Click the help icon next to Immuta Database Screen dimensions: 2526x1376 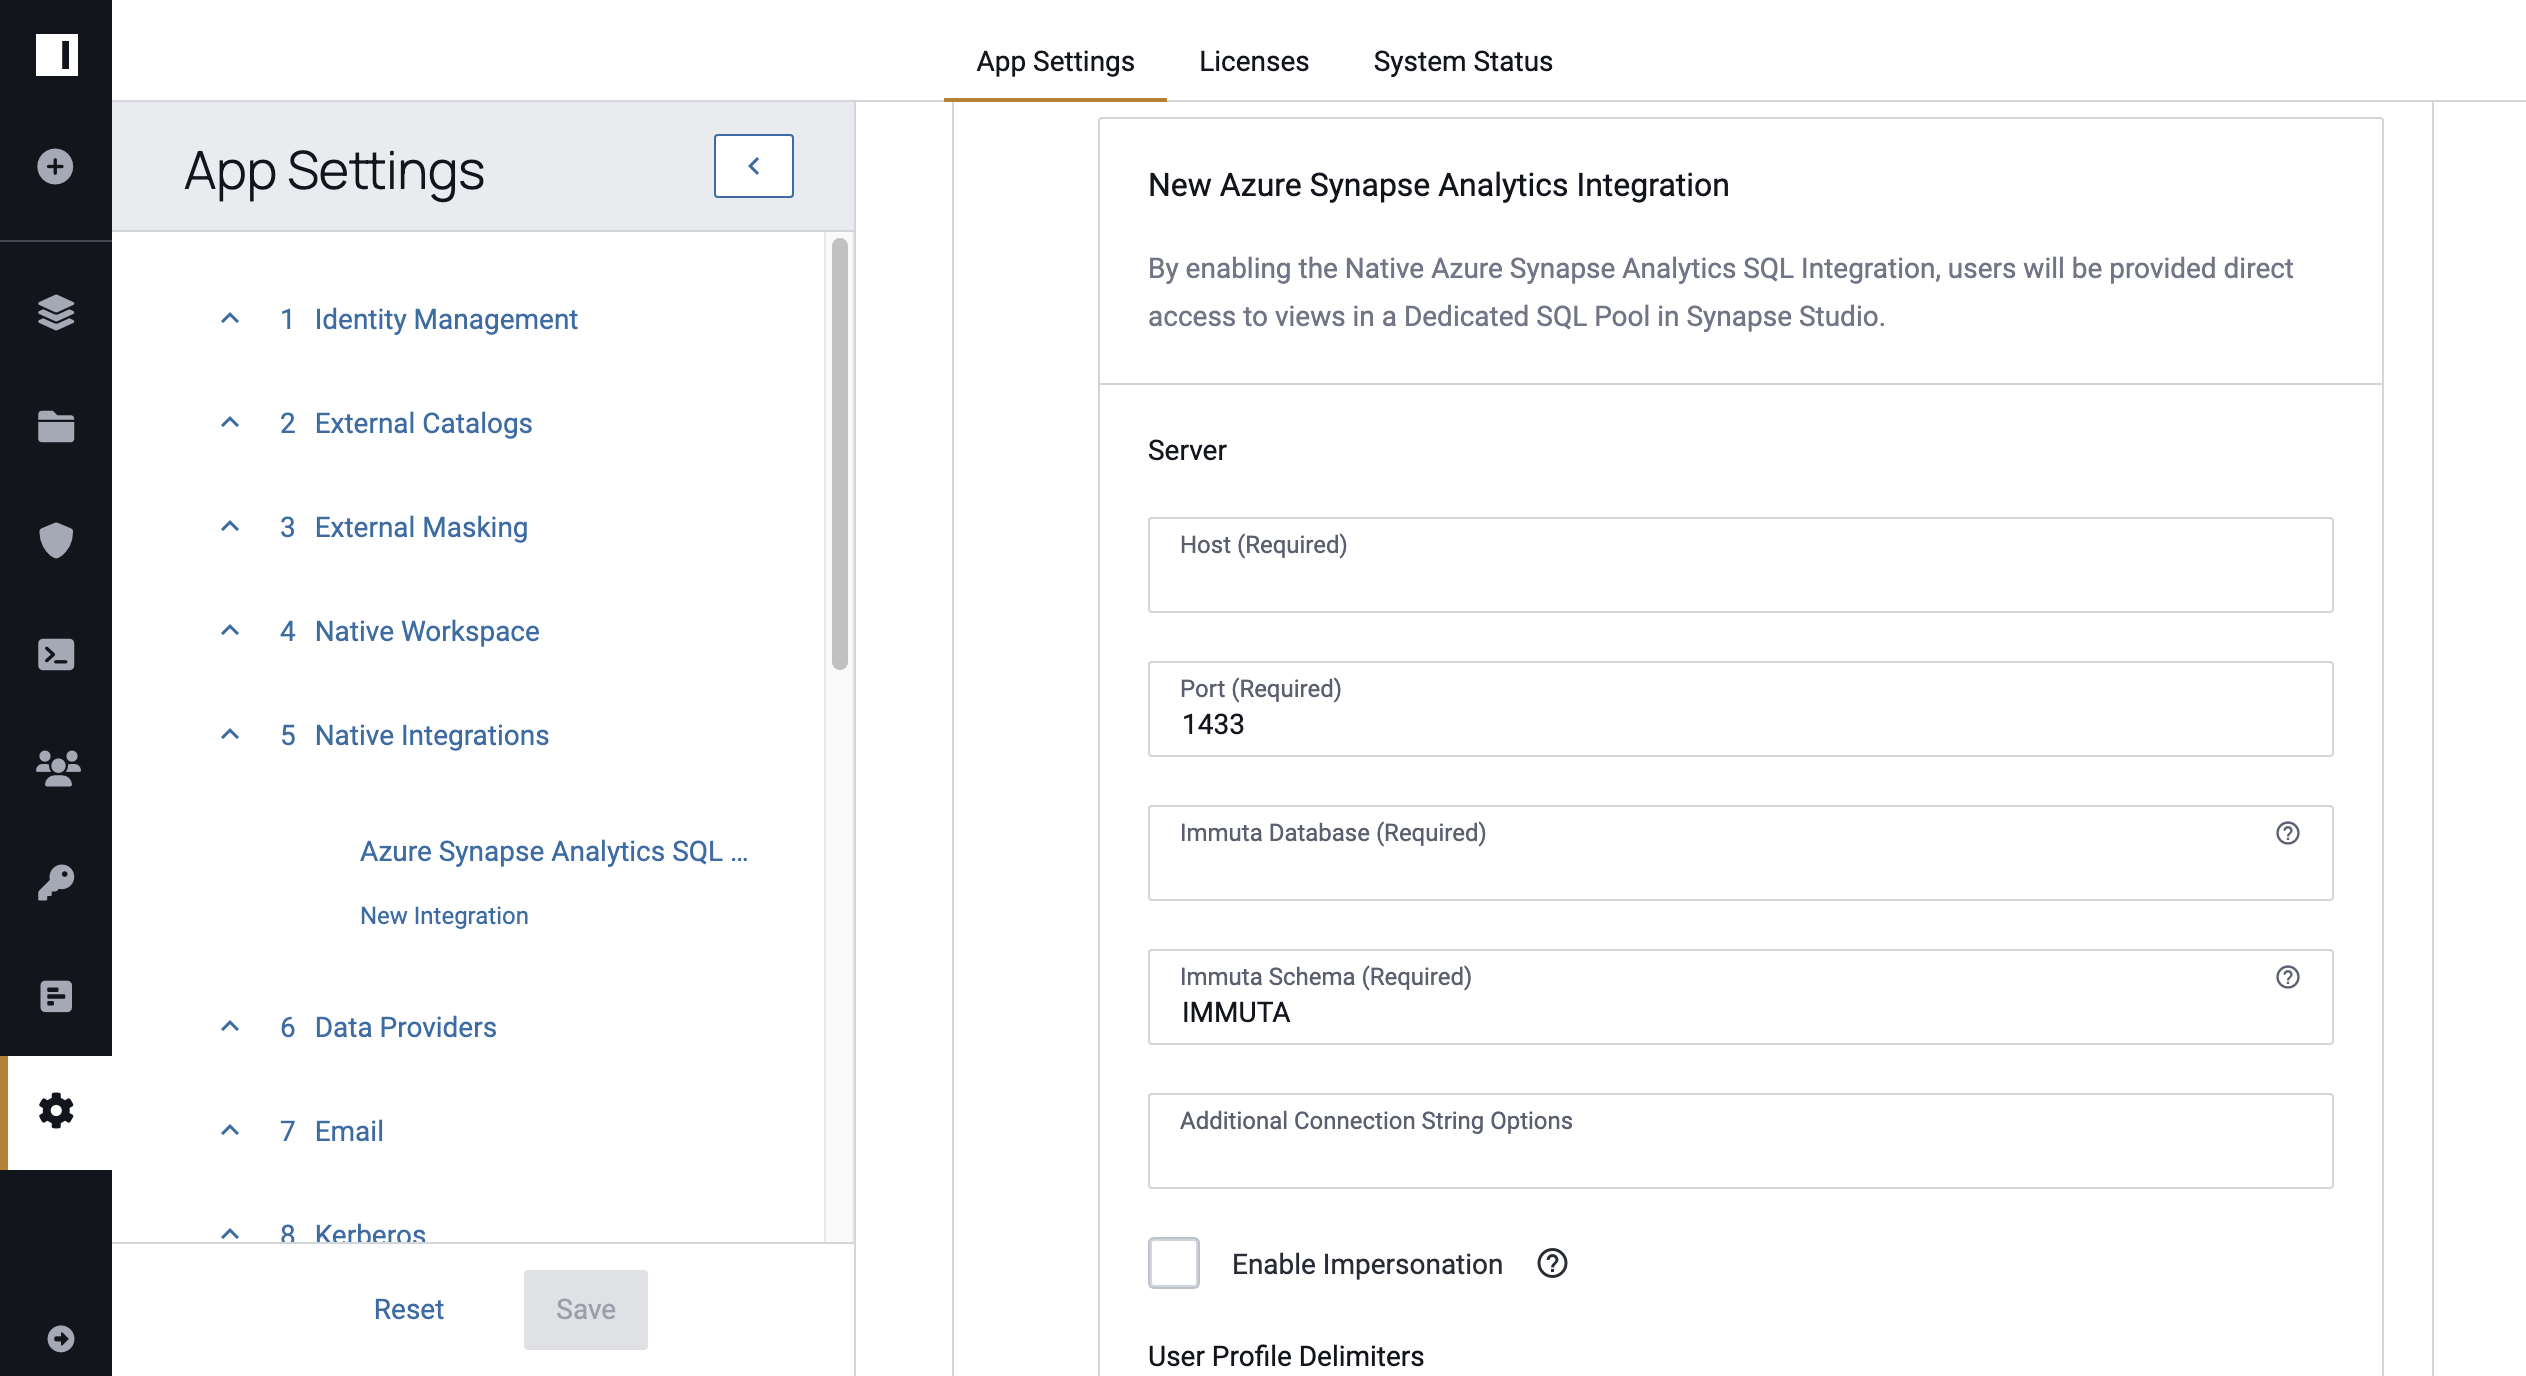[x=2287, y=832]
